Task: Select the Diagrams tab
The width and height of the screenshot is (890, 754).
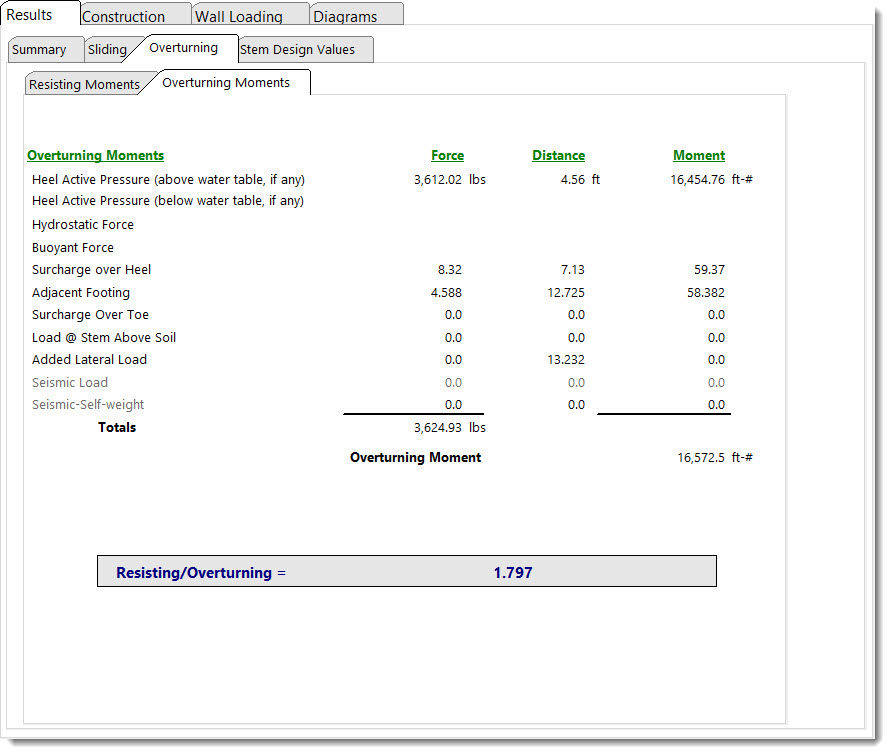Action: click(345, 16)
